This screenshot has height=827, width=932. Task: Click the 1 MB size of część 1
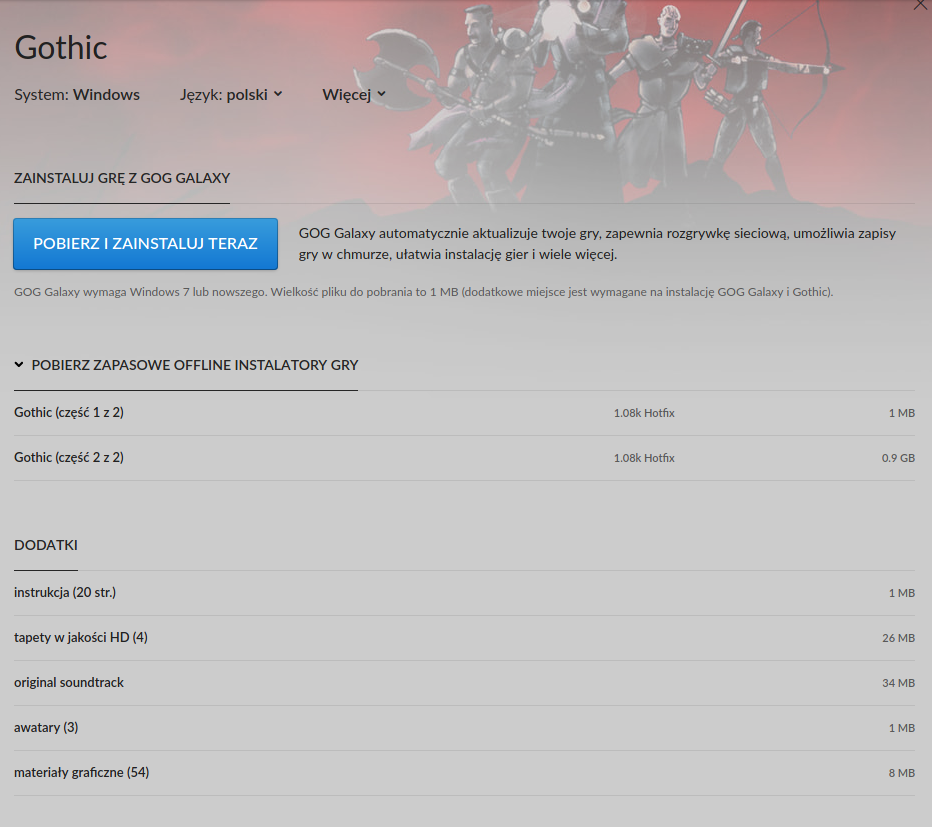pyautogui.click(x=902, y=413)
